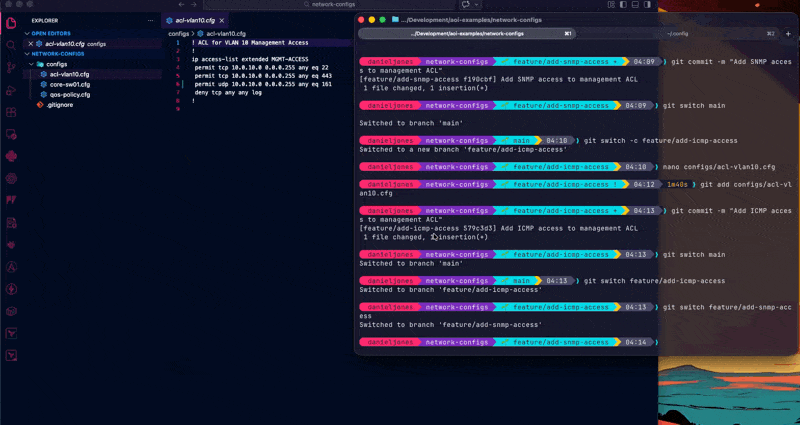Open the Explorer view in activity bar

(11, 20)
